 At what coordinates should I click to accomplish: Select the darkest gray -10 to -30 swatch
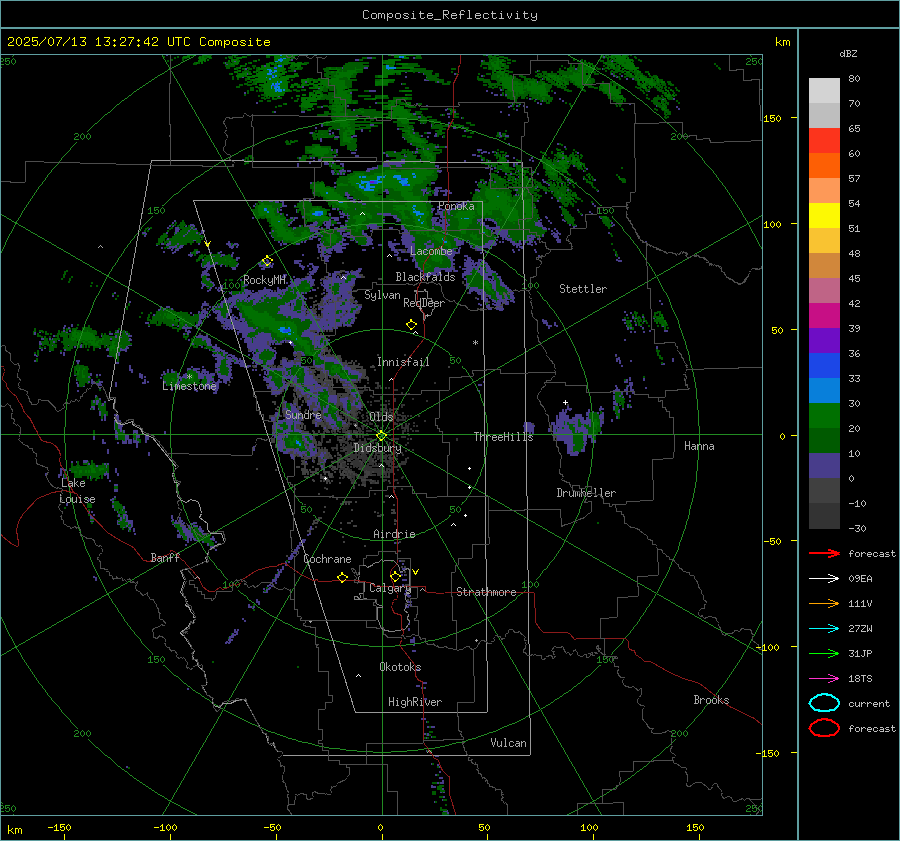[824, 516]
